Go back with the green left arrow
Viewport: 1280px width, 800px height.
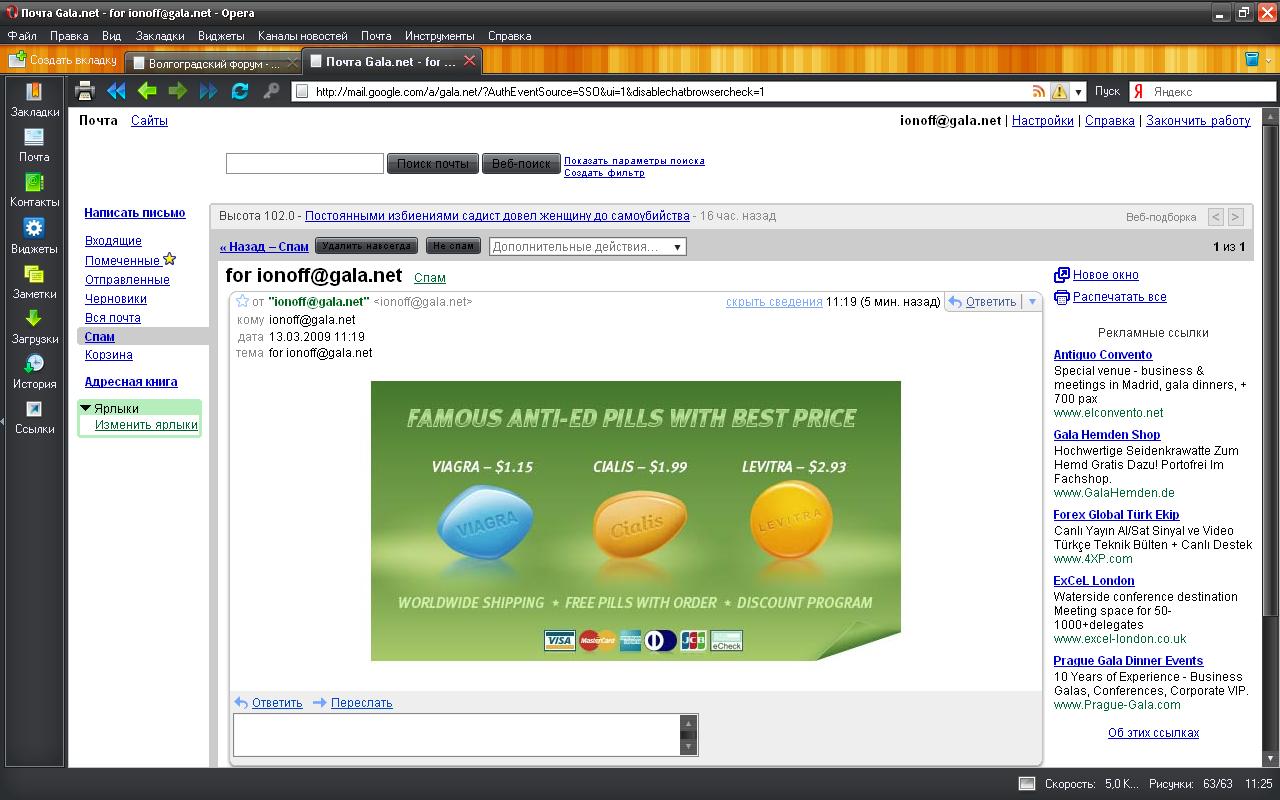click(147, 91)
